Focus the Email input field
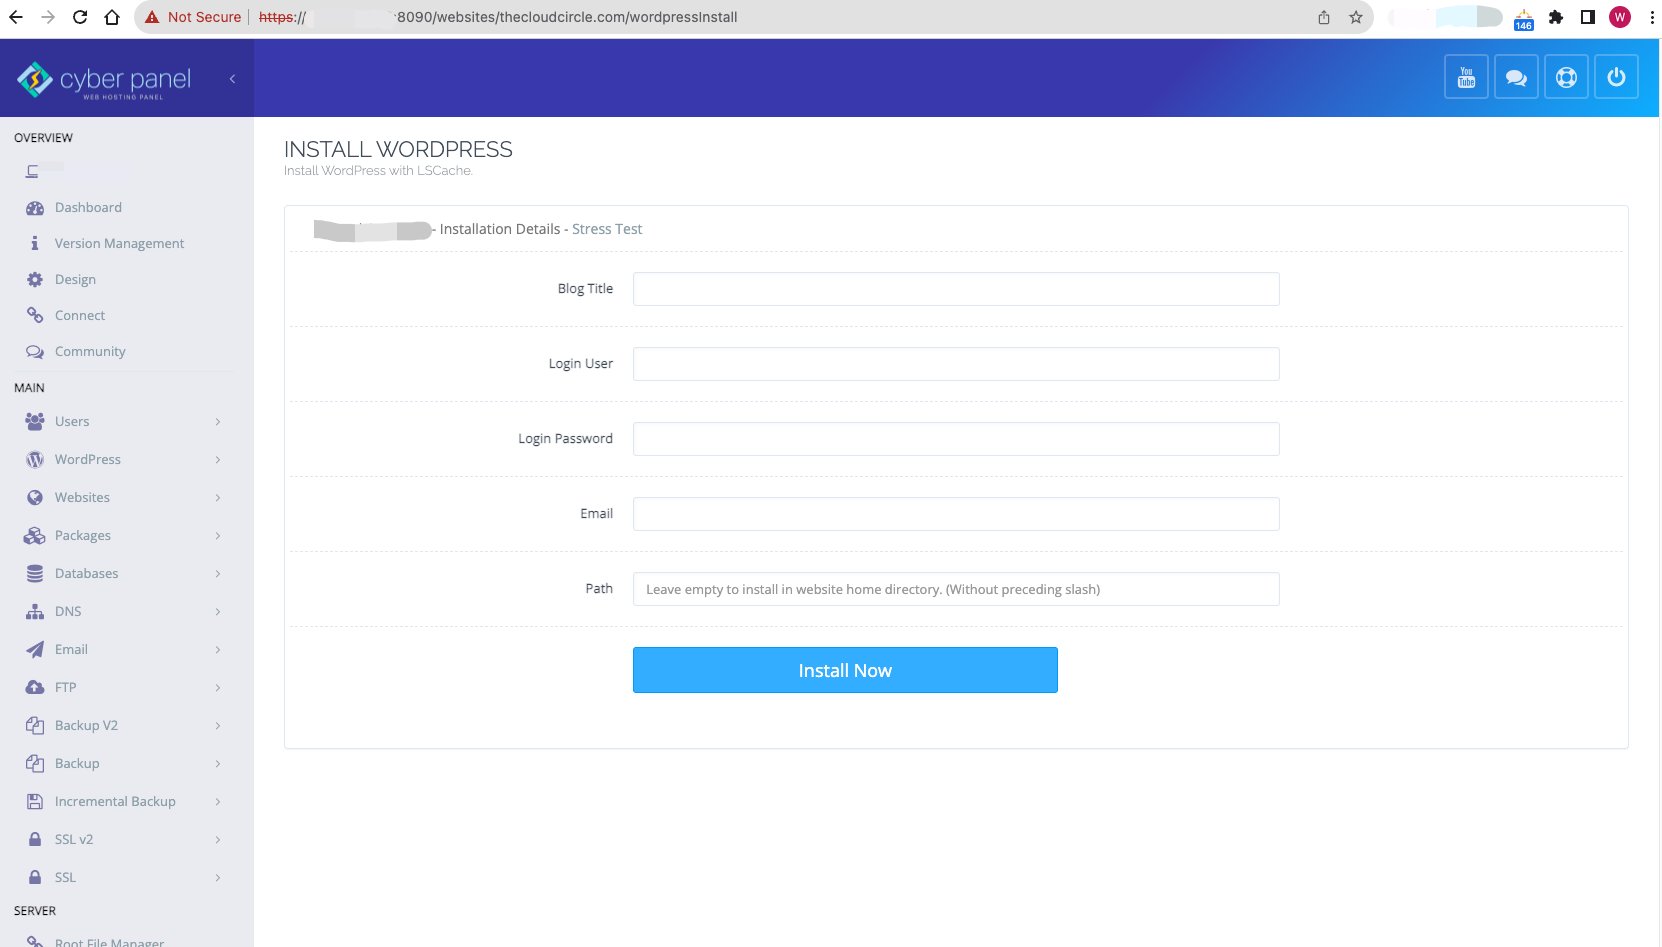The width and height of the screenshot is (1662, 947). tap(956, 514)
